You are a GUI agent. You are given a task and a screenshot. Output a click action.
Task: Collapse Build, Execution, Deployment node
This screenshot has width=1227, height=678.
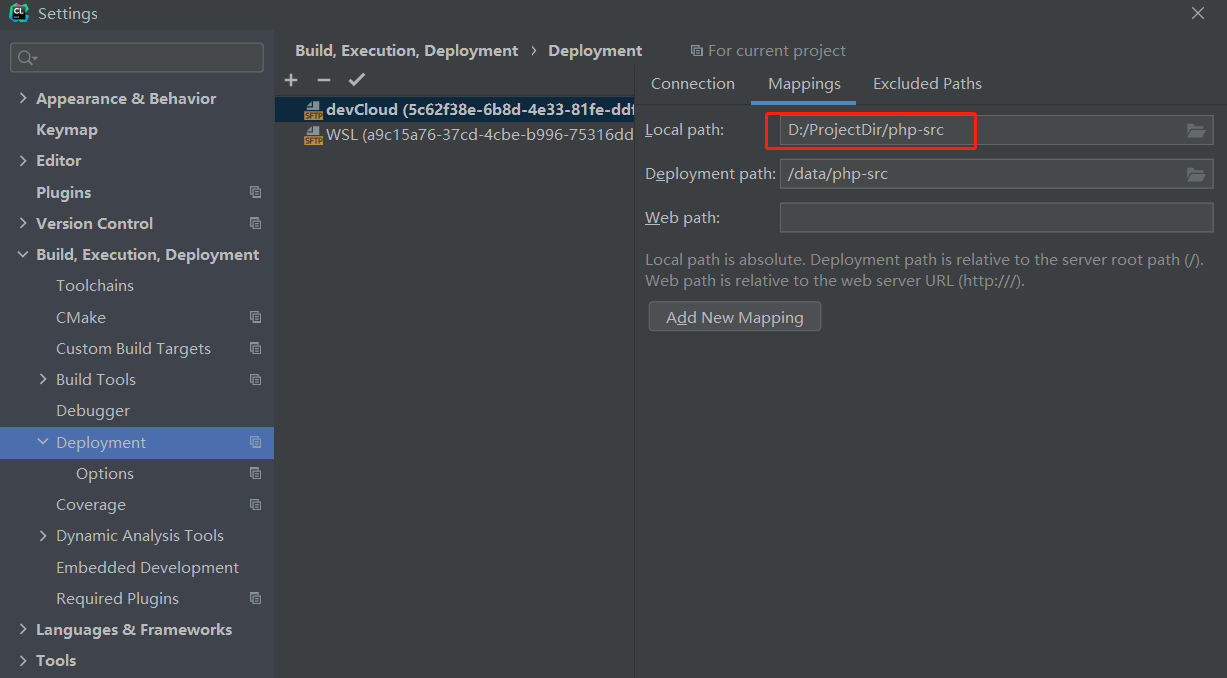(23, 255)
